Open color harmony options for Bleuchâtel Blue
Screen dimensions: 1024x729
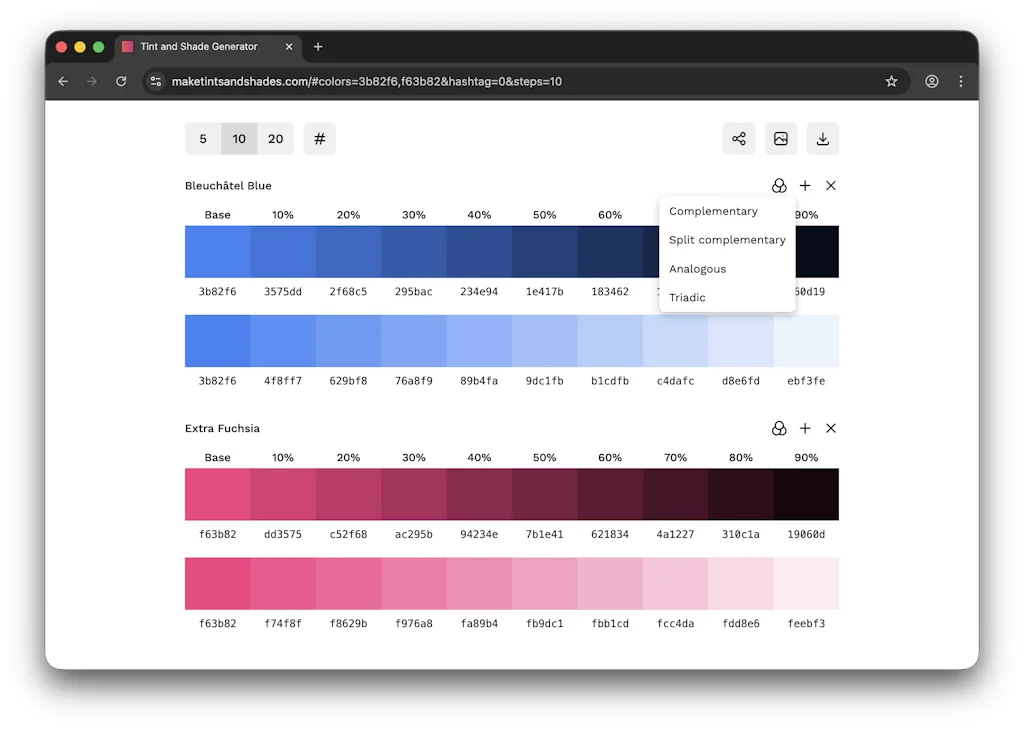click(x=779, y=185)
